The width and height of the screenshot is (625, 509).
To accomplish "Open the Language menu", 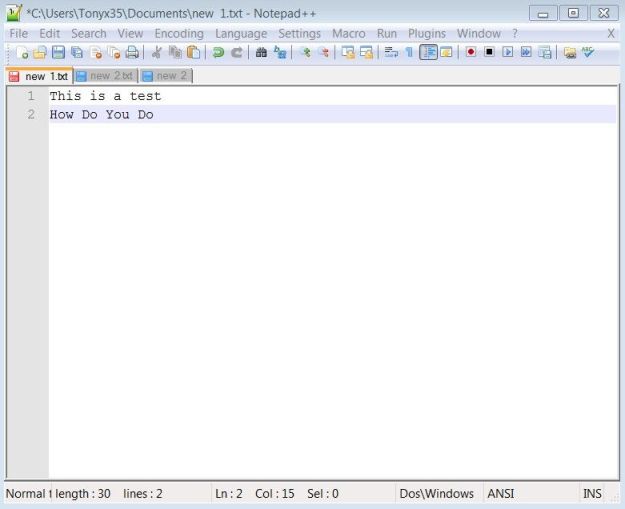I will 241,33.
